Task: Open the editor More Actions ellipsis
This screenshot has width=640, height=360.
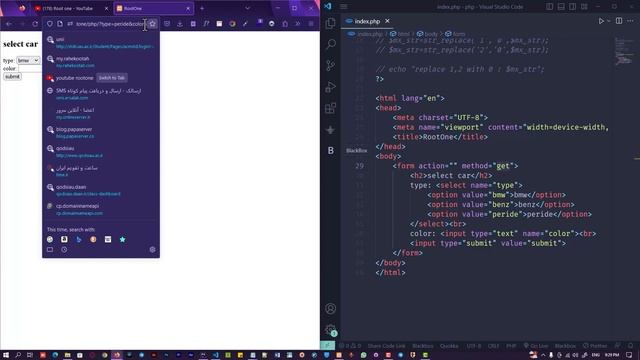Action: pyautogui.click(x=631, y=21)
